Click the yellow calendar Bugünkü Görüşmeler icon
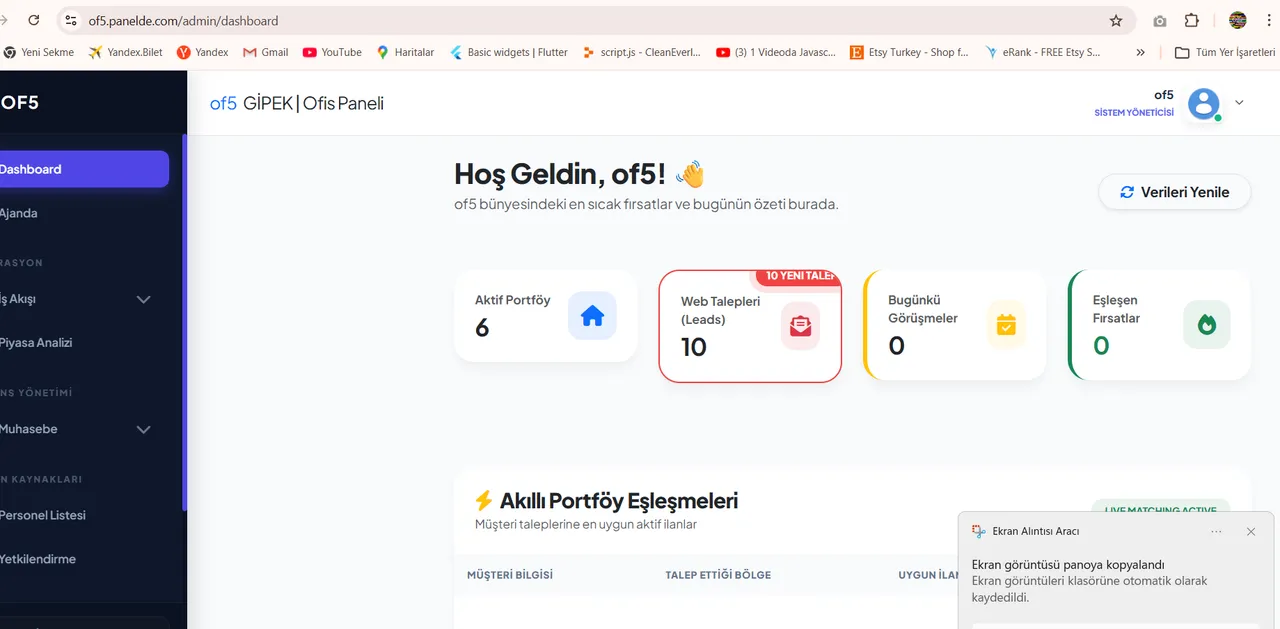Screen dimensions: 1280x629 [x=1006, y=325]
